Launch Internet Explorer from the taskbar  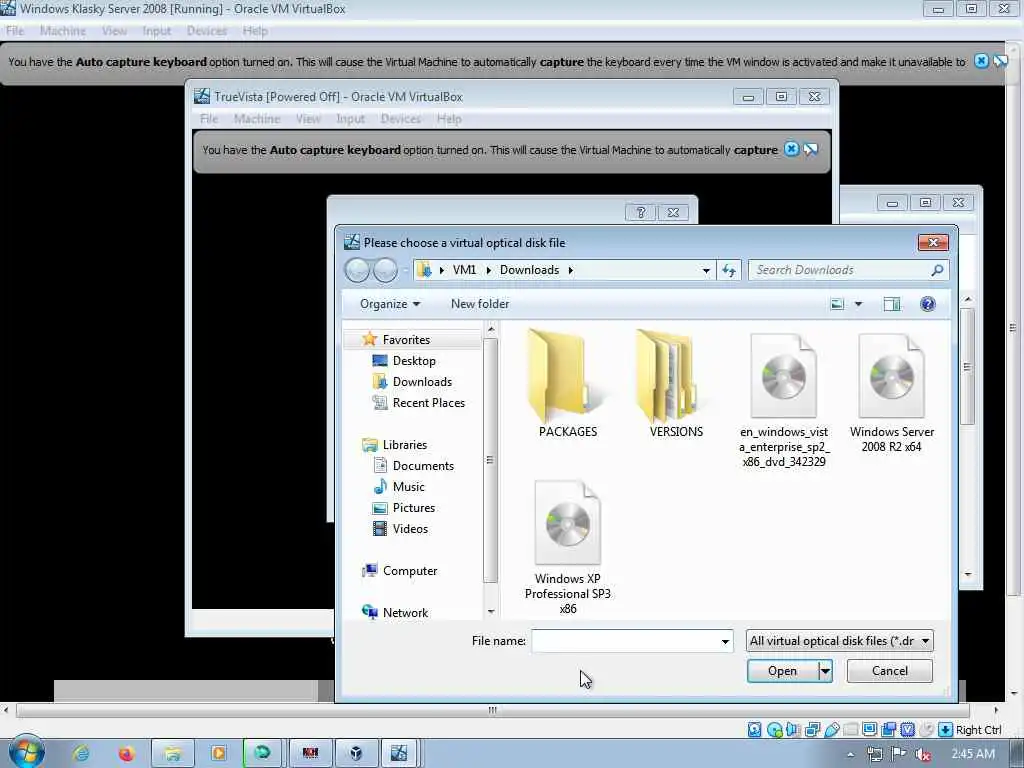[81, 753]
